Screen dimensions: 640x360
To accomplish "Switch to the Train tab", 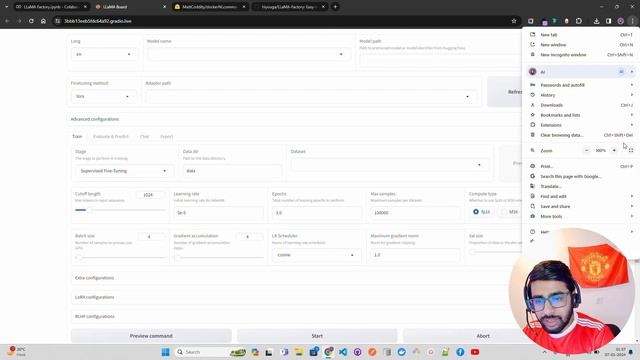I will pyautogui.click(x=77, y=136).
